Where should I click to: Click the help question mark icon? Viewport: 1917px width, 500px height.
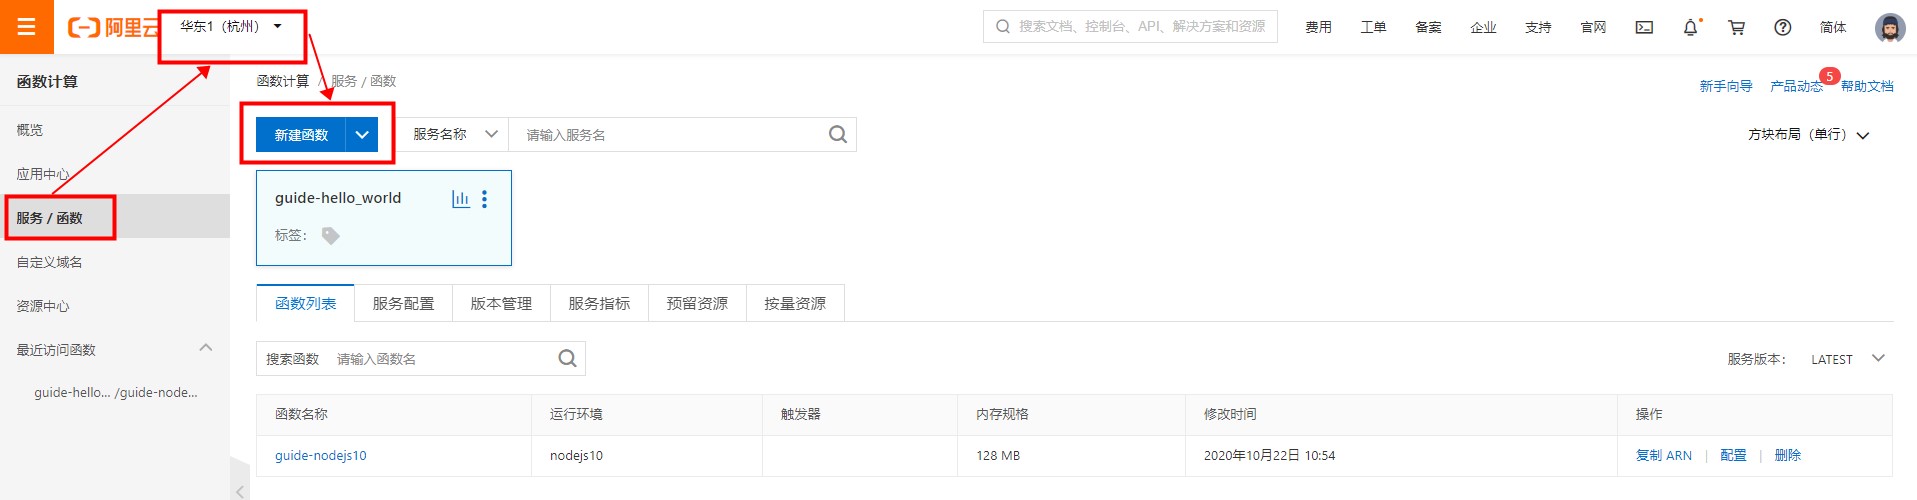click(1782, 27)
